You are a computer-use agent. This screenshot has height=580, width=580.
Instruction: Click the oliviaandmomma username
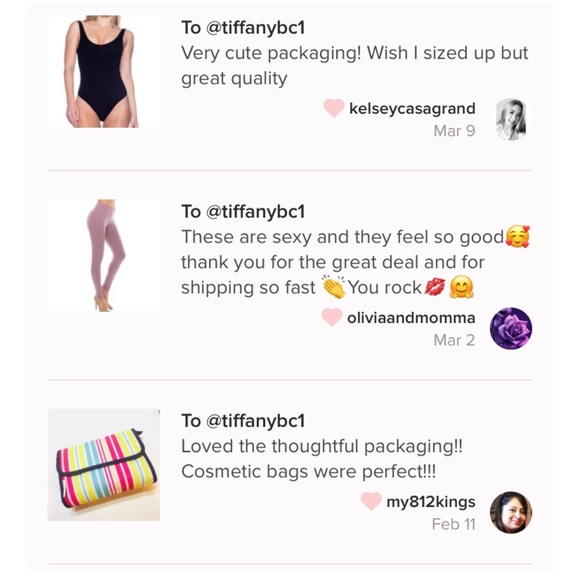pos(411,318)
